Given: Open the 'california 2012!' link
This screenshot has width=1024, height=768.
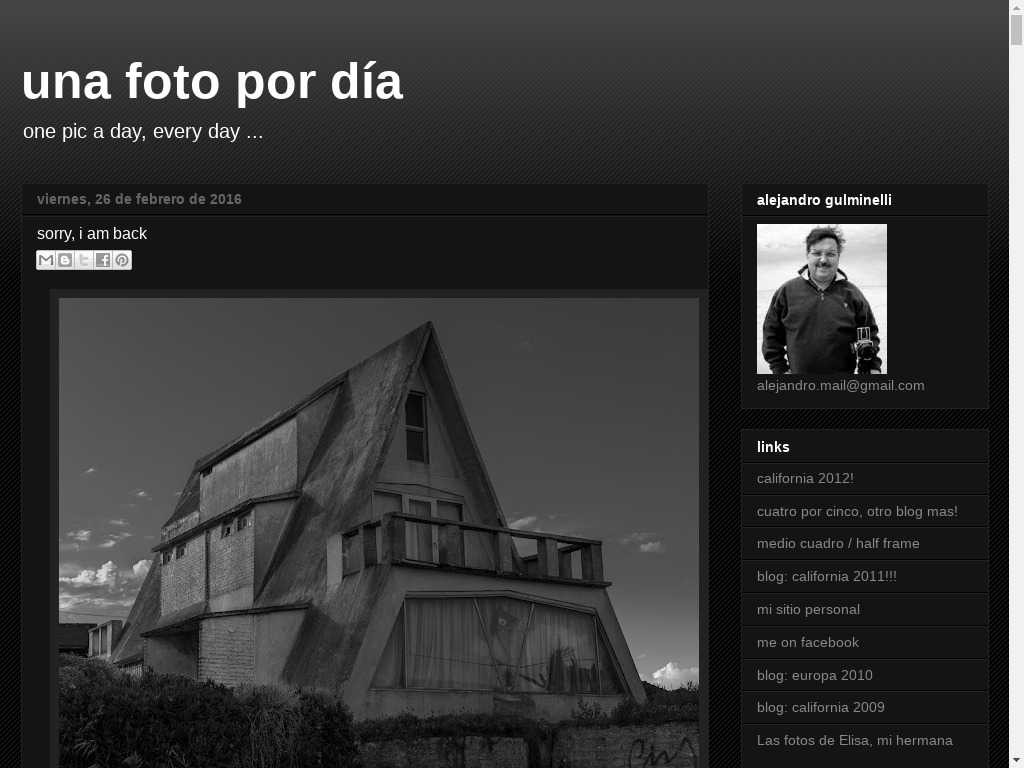Looking at the screenshot, I should pos(805,478).
